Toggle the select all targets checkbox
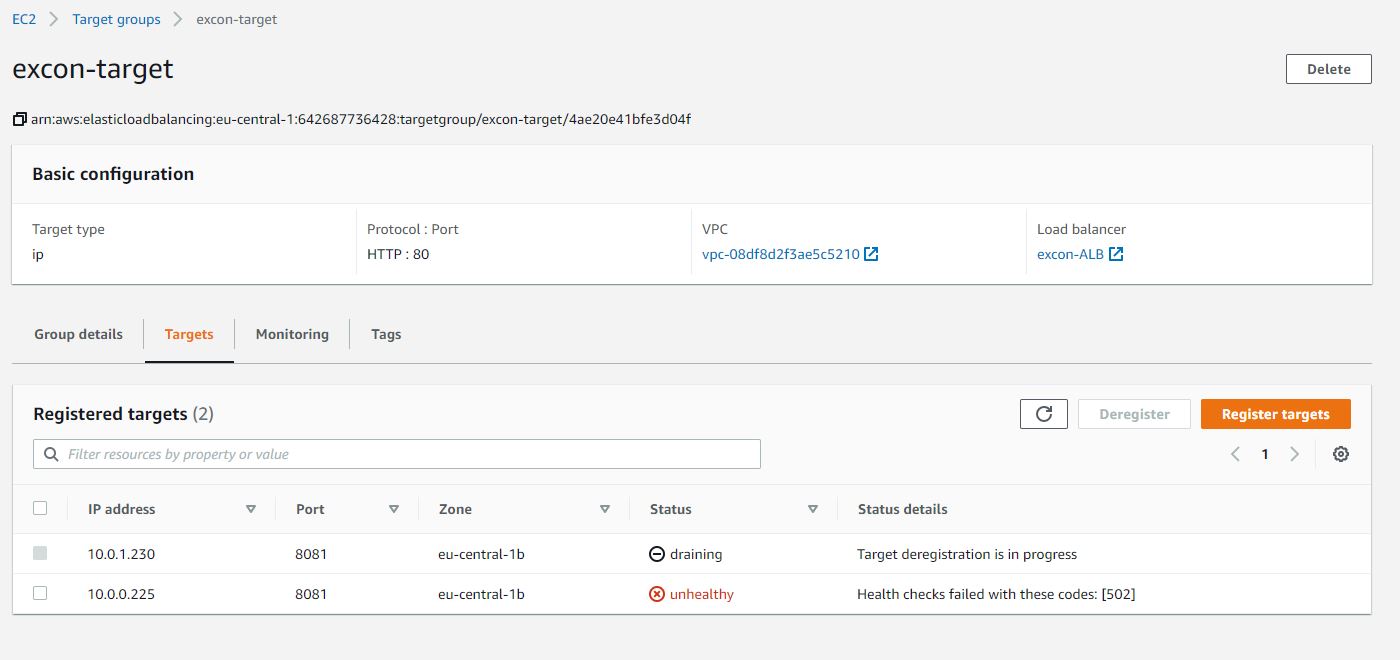 [40, 508]
